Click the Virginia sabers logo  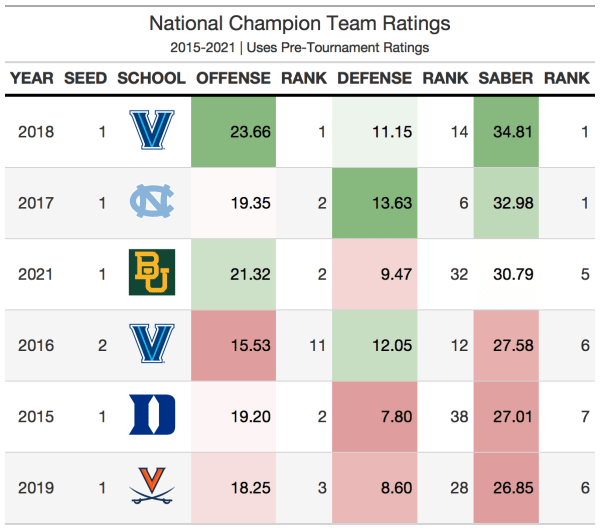(x=152, y=487)
